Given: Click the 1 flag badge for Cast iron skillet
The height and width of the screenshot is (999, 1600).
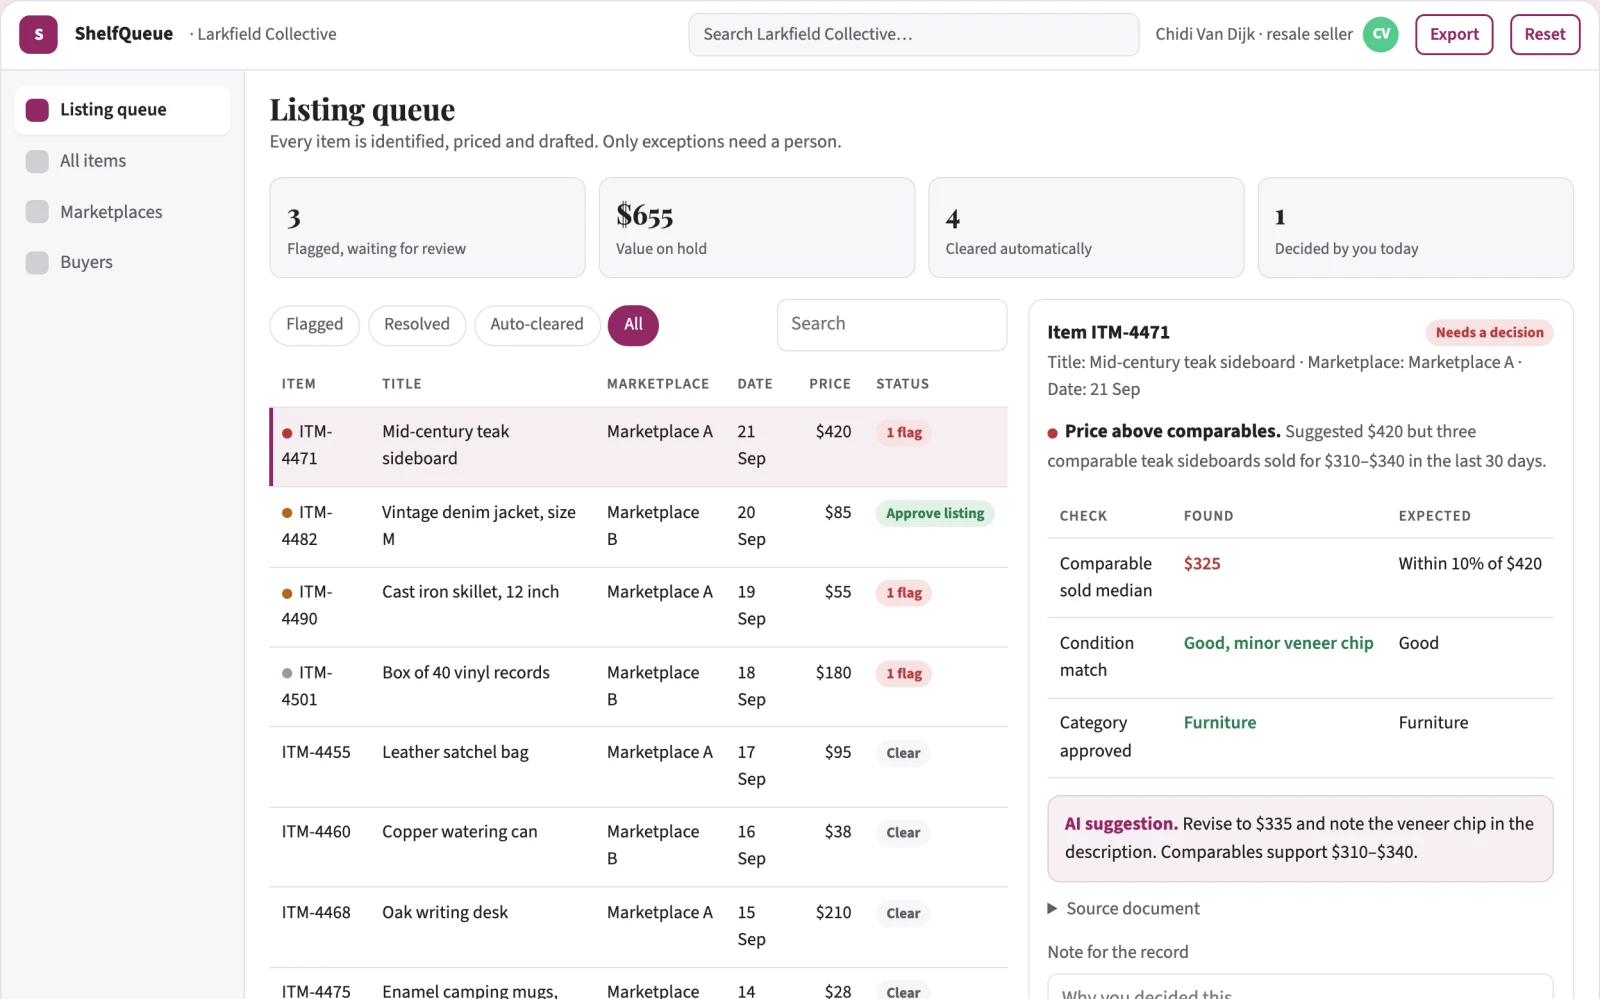Looking at the screenshot, I should pyautogui.click(x=904, y=593).
